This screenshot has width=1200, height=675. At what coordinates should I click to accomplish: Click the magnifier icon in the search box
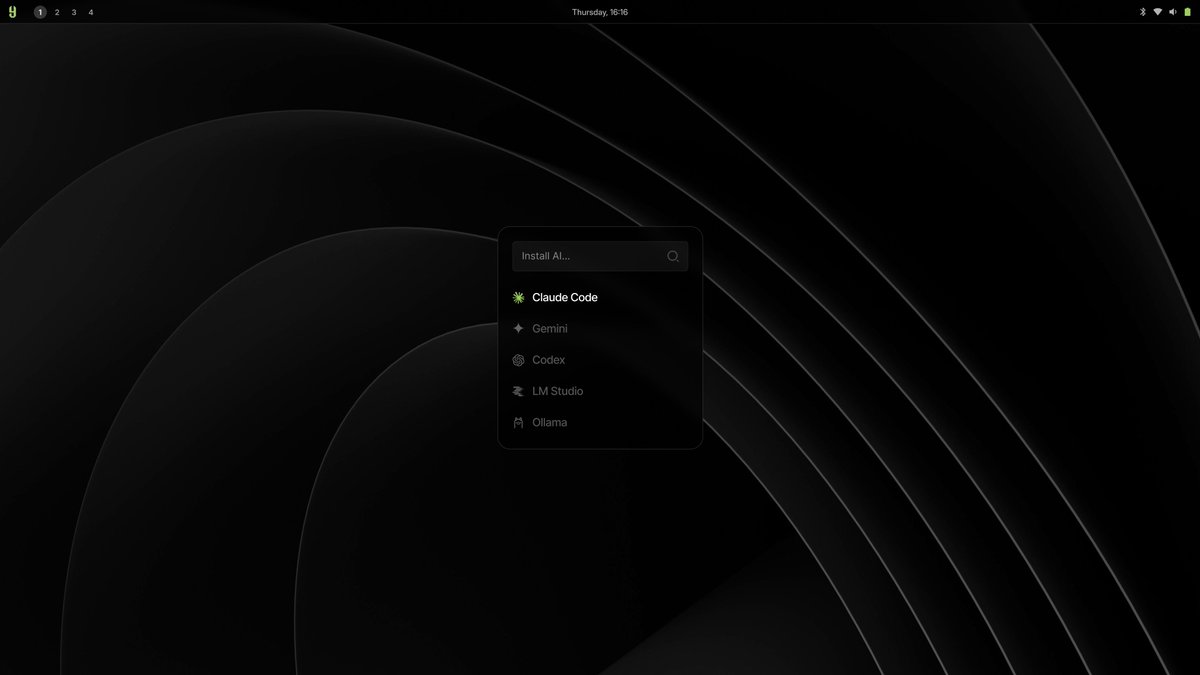pos(673,256)
